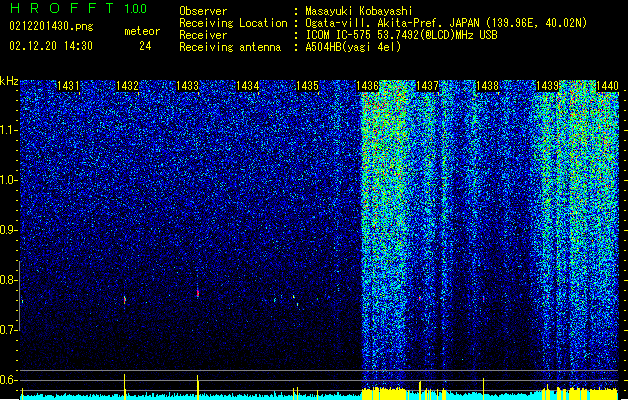The height and width of the screenshot is (400, 629).
Task: Click the Observer label
Action: click(203, 11)
